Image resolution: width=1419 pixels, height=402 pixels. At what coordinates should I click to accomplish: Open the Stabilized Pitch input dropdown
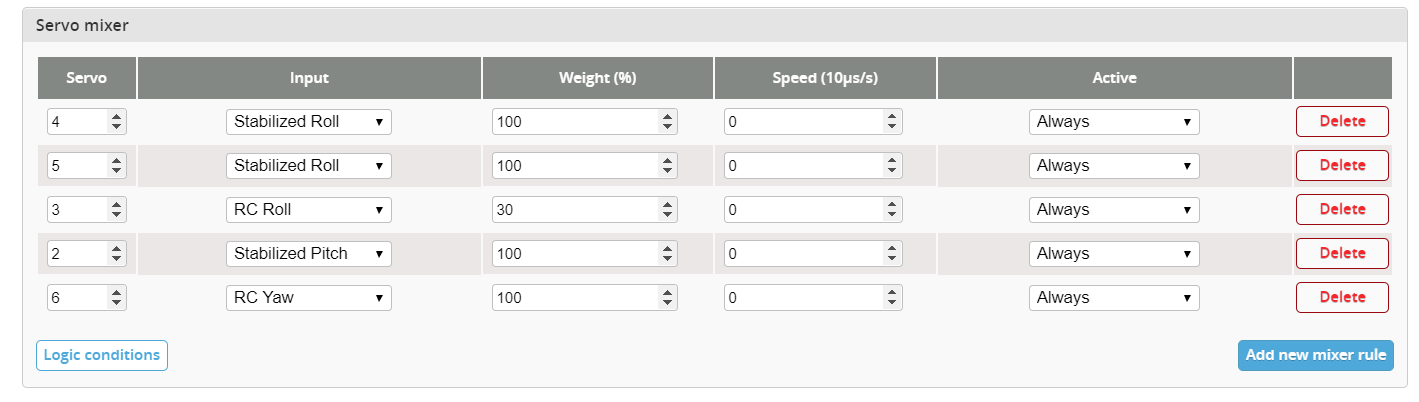[x=308, y=254]
